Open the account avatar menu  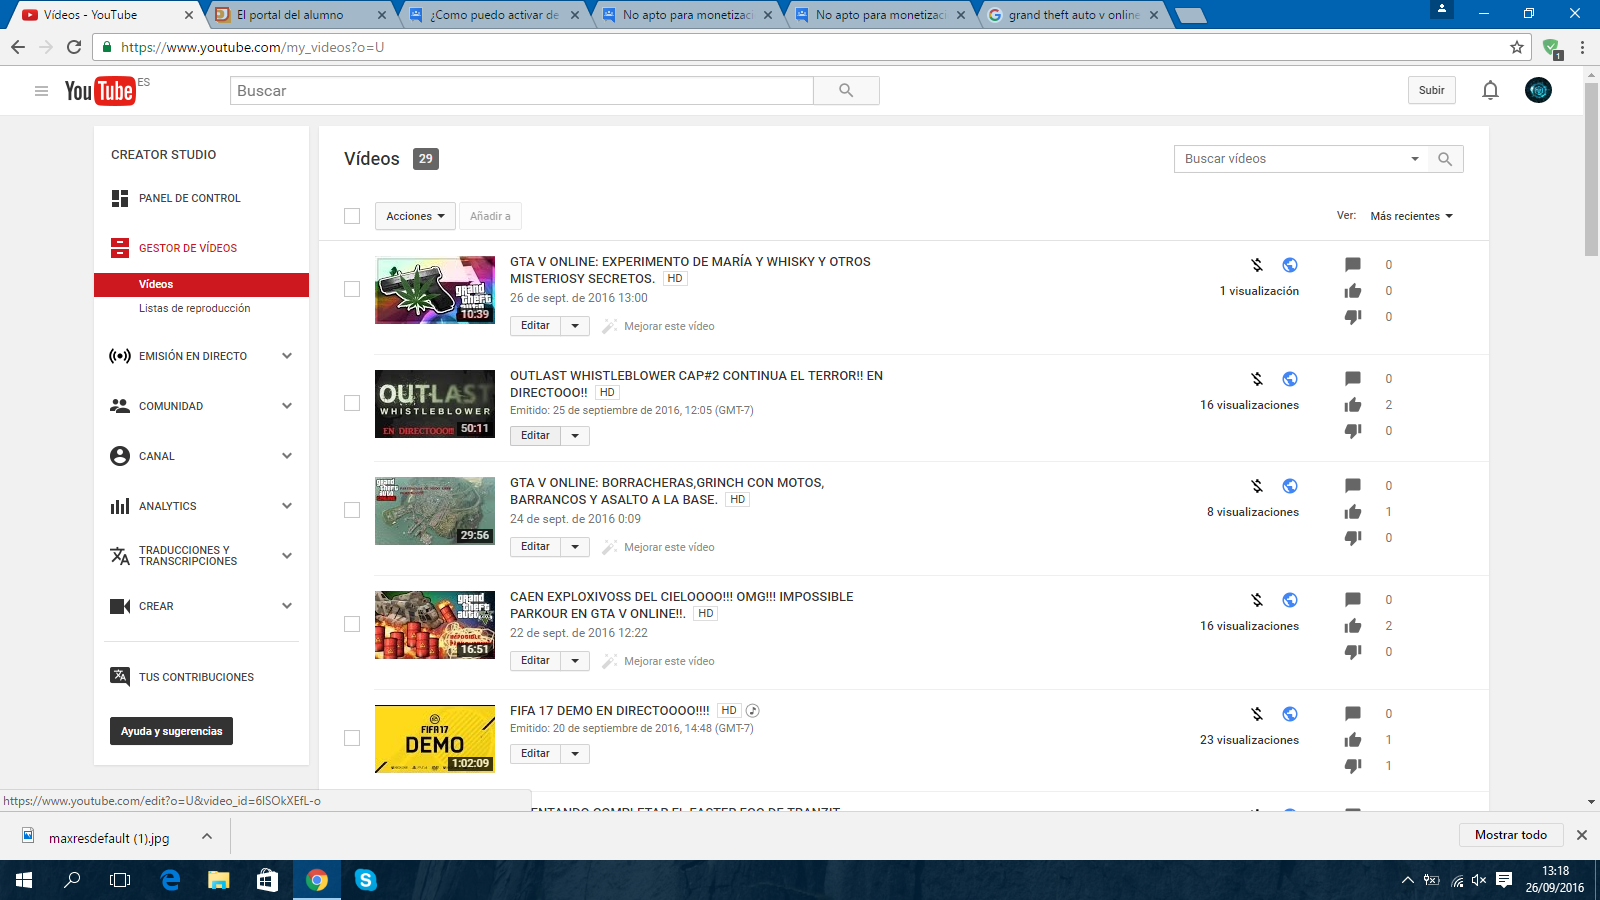point(1538,91)
